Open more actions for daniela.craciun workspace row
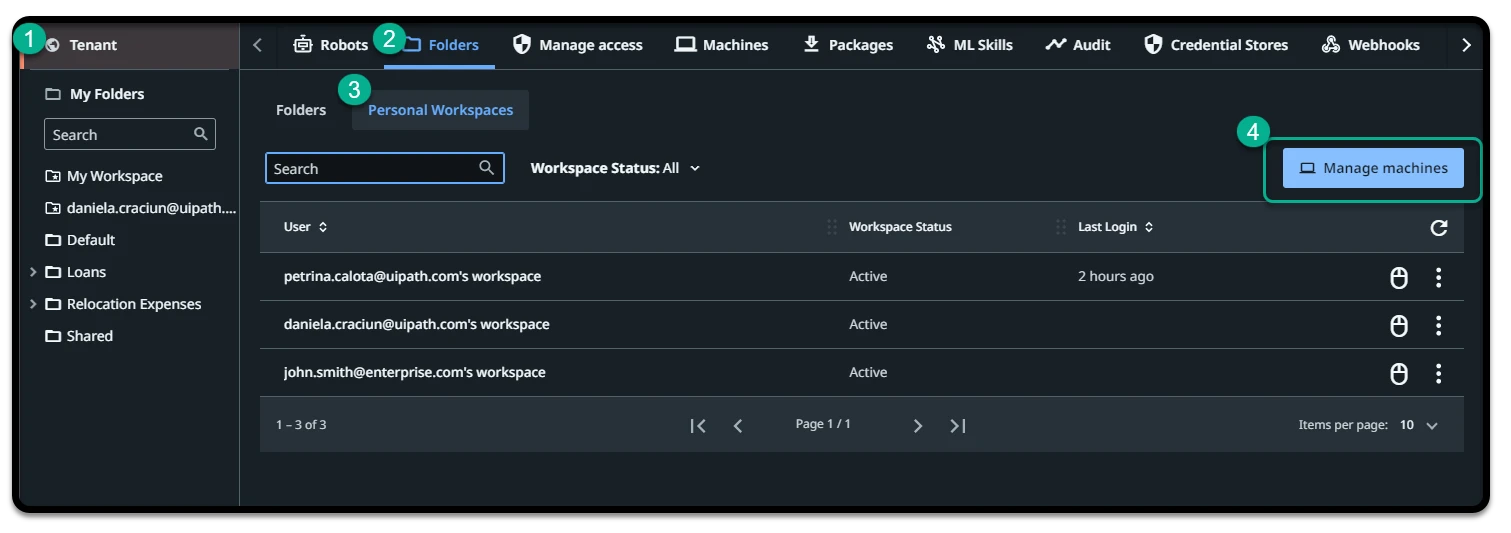 tap(1439, 325)
